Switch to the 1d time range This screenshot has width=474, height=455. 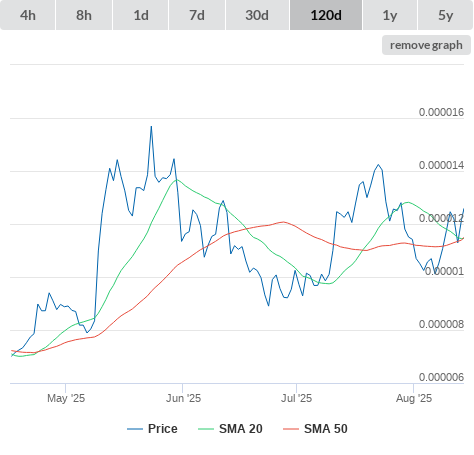coord(141,15)
